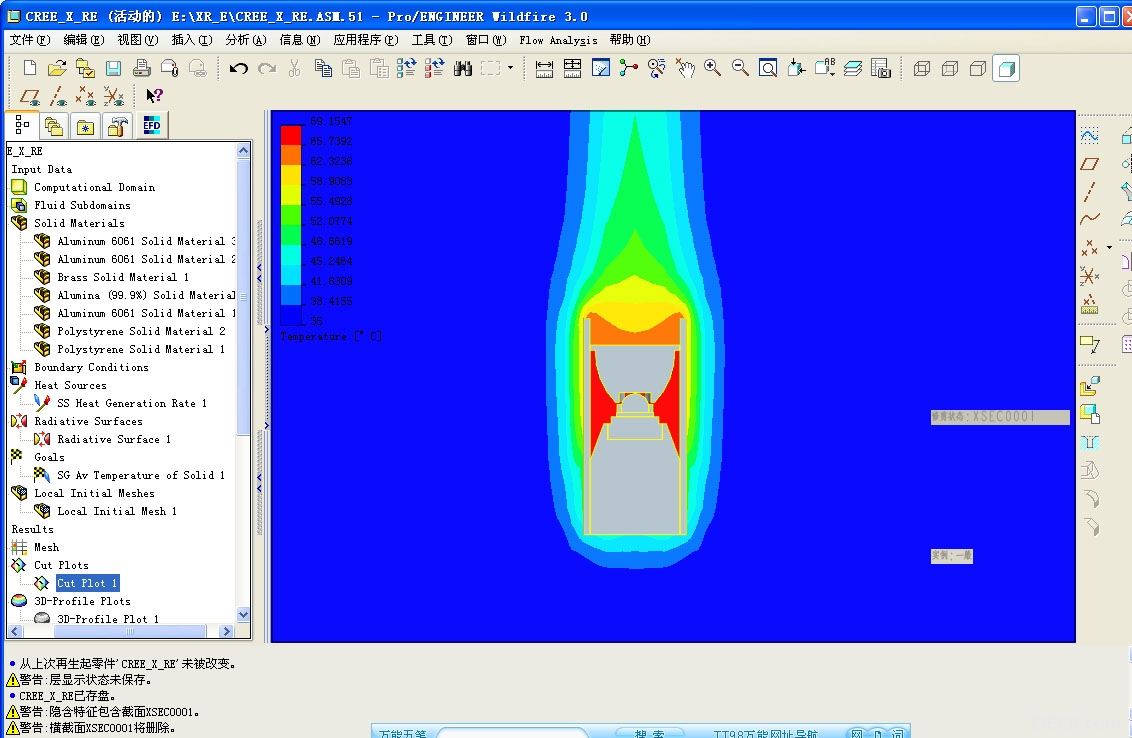The image size is (1132, 738).
Task: Open the layers icon in the top toolbar
Action: tap(853, 69)
